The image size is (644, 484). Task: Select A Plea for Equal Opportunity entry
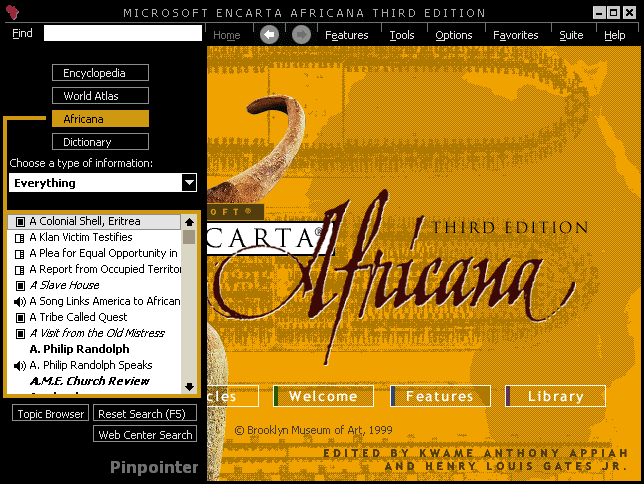coord(94,254)
